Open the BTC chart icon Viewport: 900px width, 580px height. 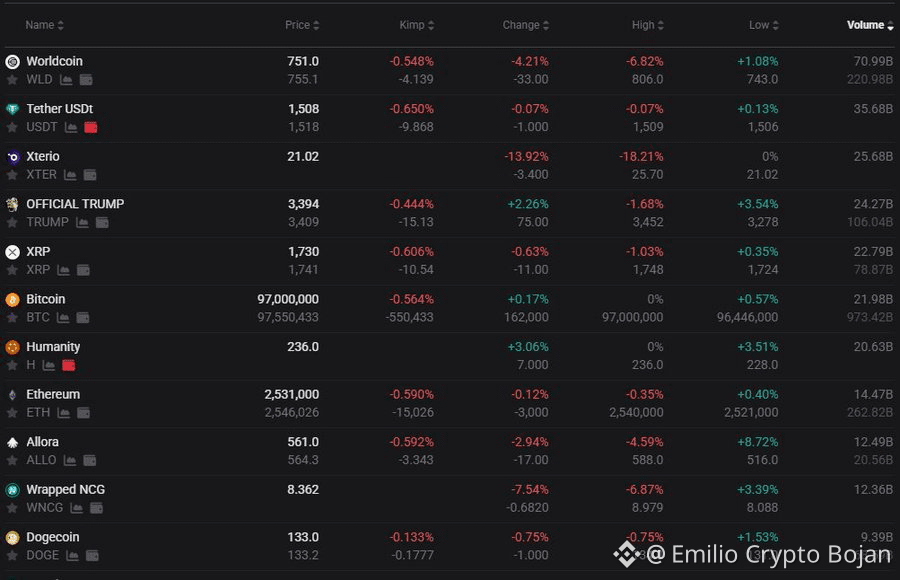pos(63,318)
